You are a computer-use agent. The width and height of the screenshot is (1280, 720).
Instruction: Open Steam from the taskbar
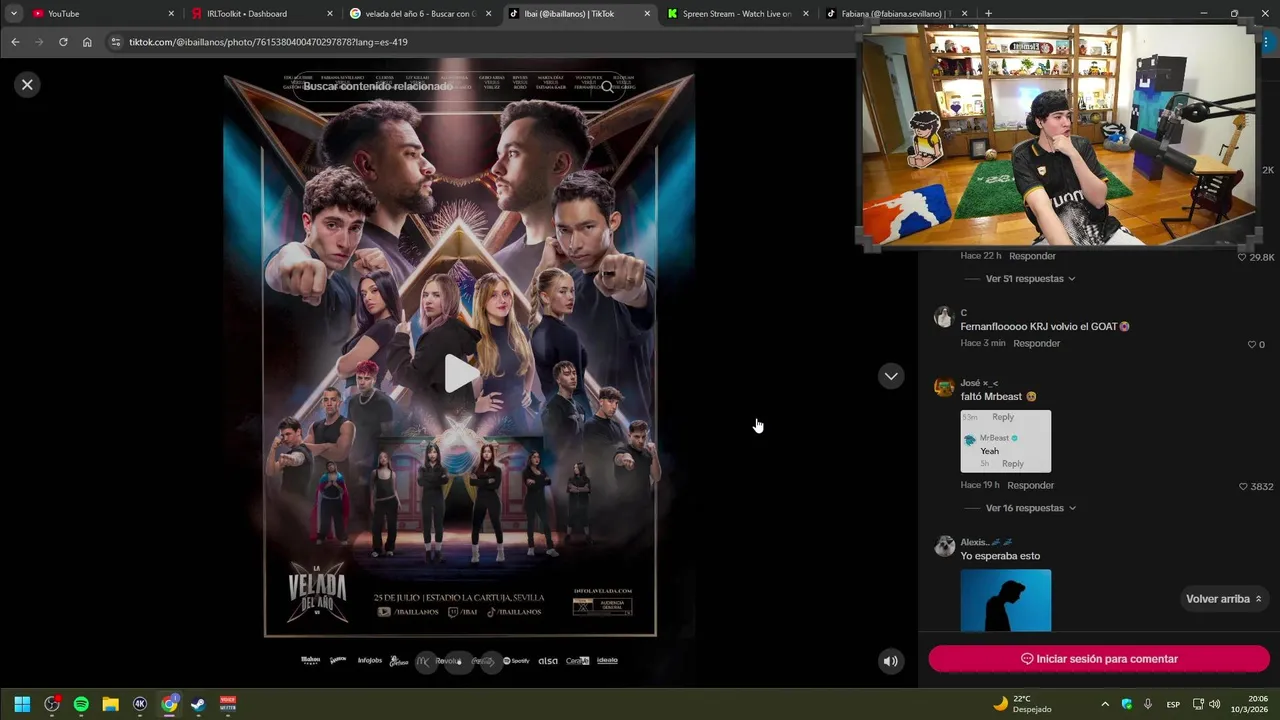tap(198, 704)
